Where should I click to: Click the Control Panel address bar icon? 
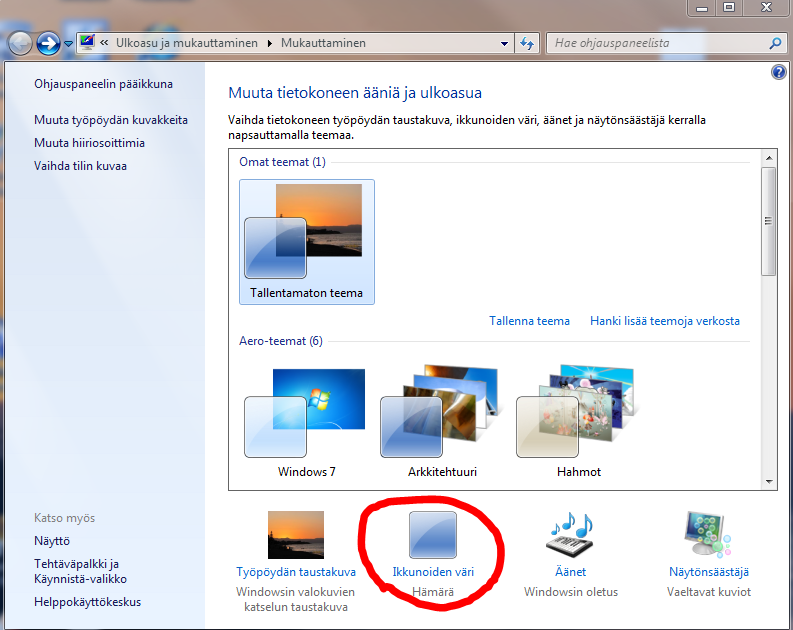87,42
